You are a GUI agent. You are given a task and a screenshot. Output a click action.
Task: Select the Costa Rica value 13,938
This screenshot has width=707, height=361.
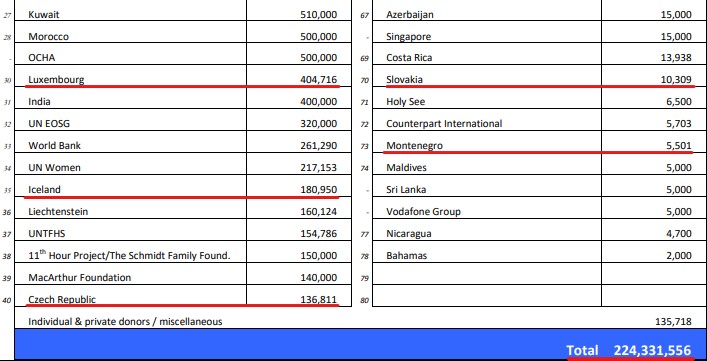675,58
